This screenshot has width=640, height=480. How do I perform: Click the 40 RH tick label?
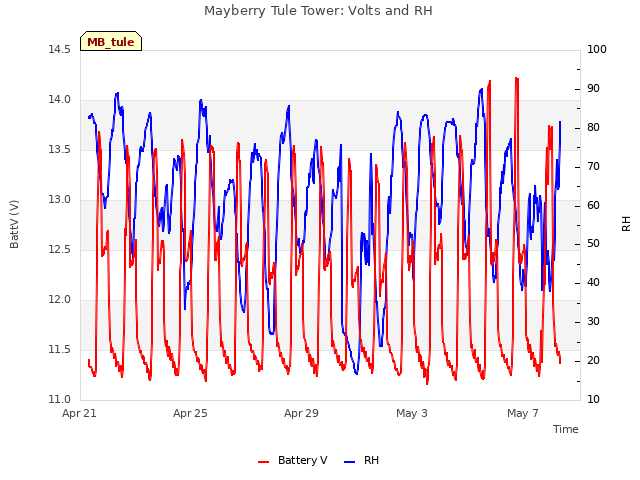(593, 282)
